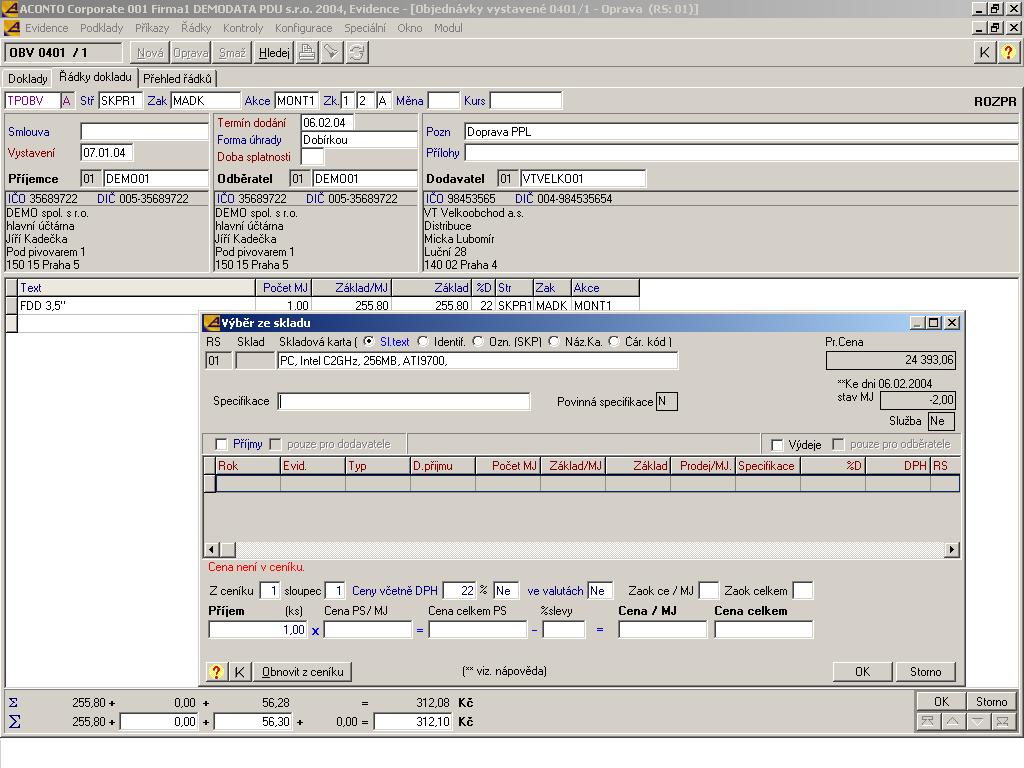
Task: Click Storno in Výběr ze skladu dialog
Action: pos(925,672)
